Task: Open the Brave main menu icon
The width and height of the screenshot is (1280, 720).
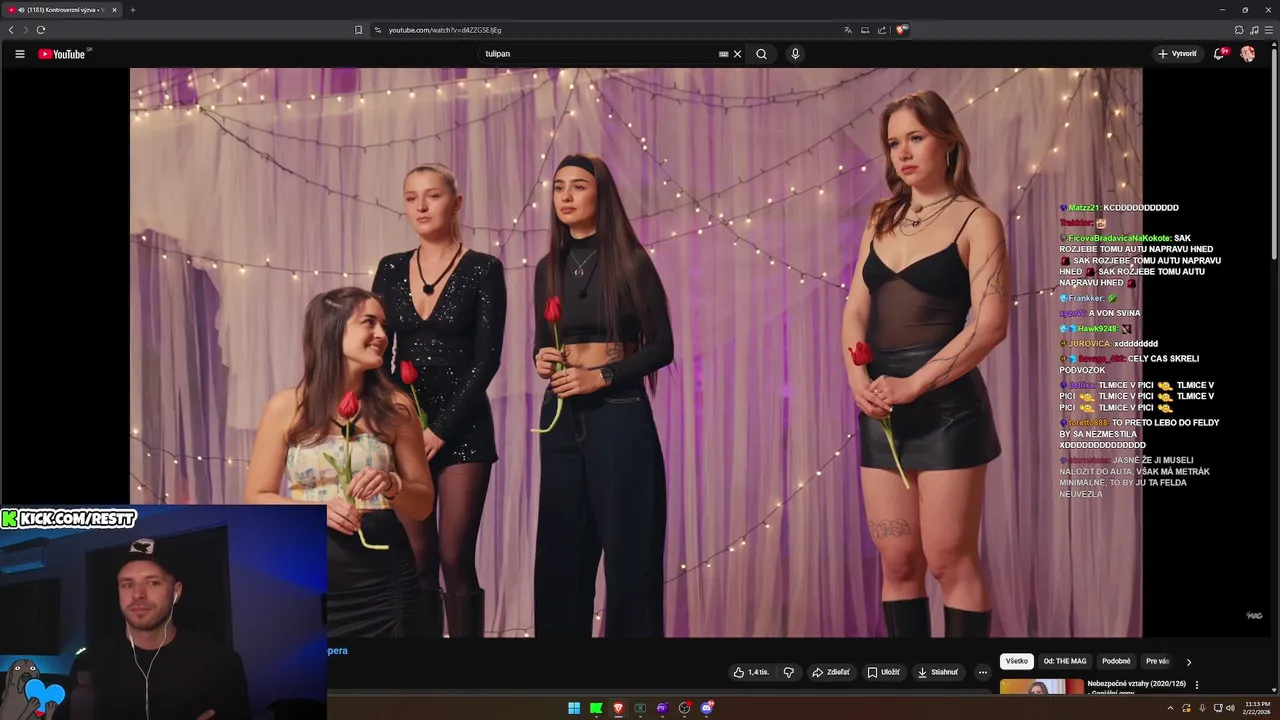Action: pos(1268,30)
